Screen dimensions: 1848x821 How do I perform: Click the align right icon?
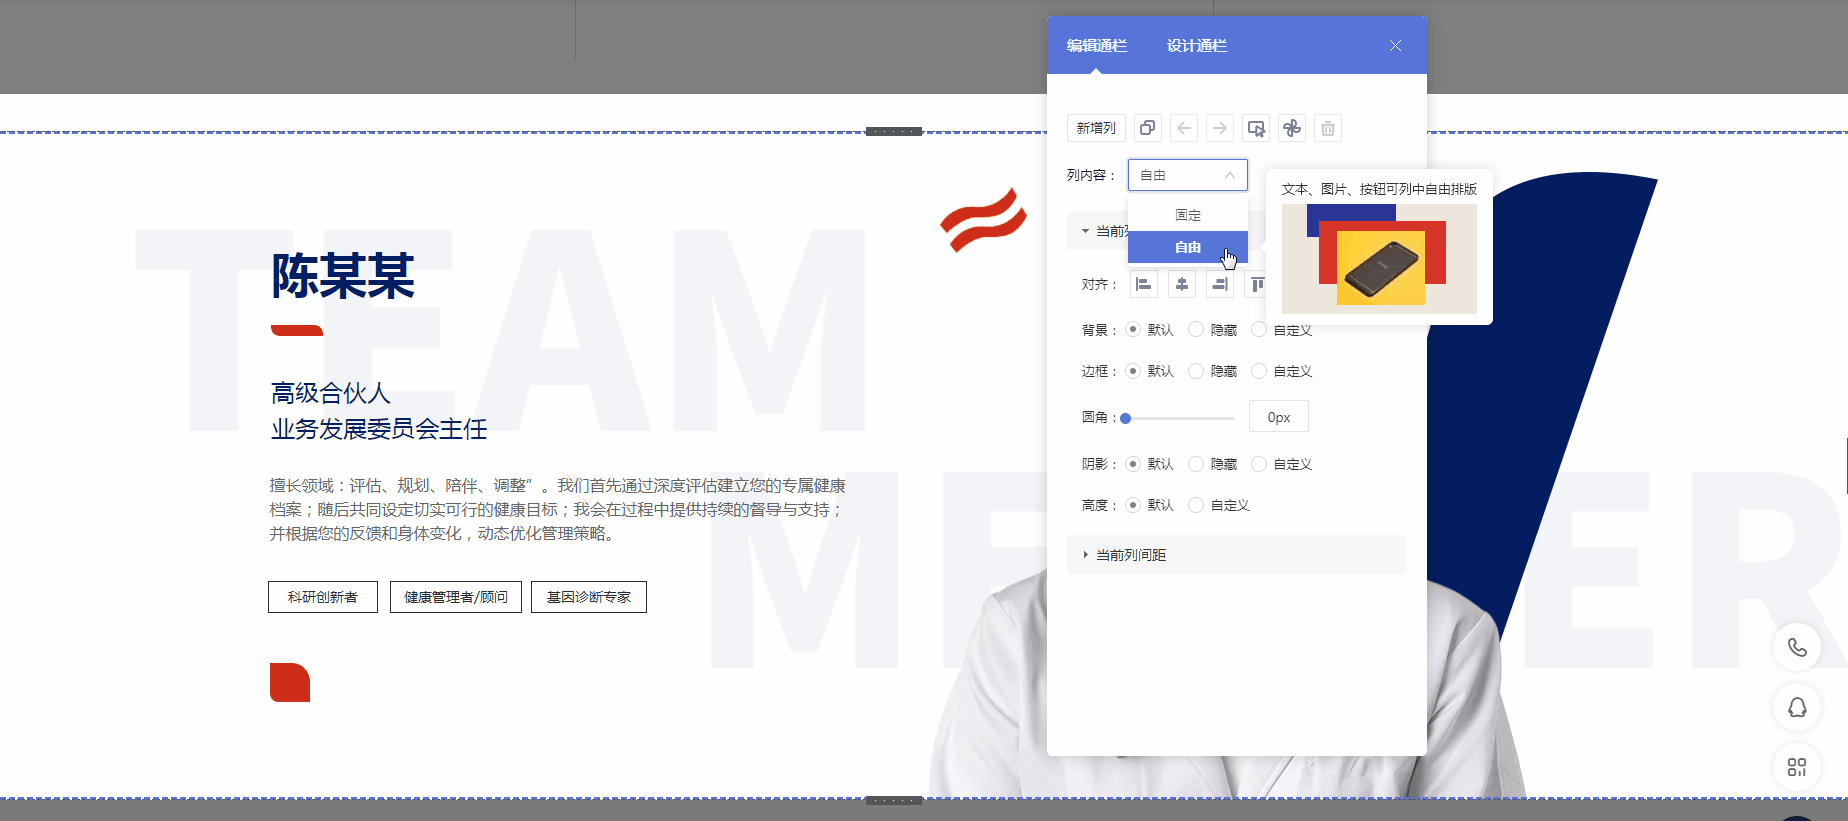click(1219, 285)
